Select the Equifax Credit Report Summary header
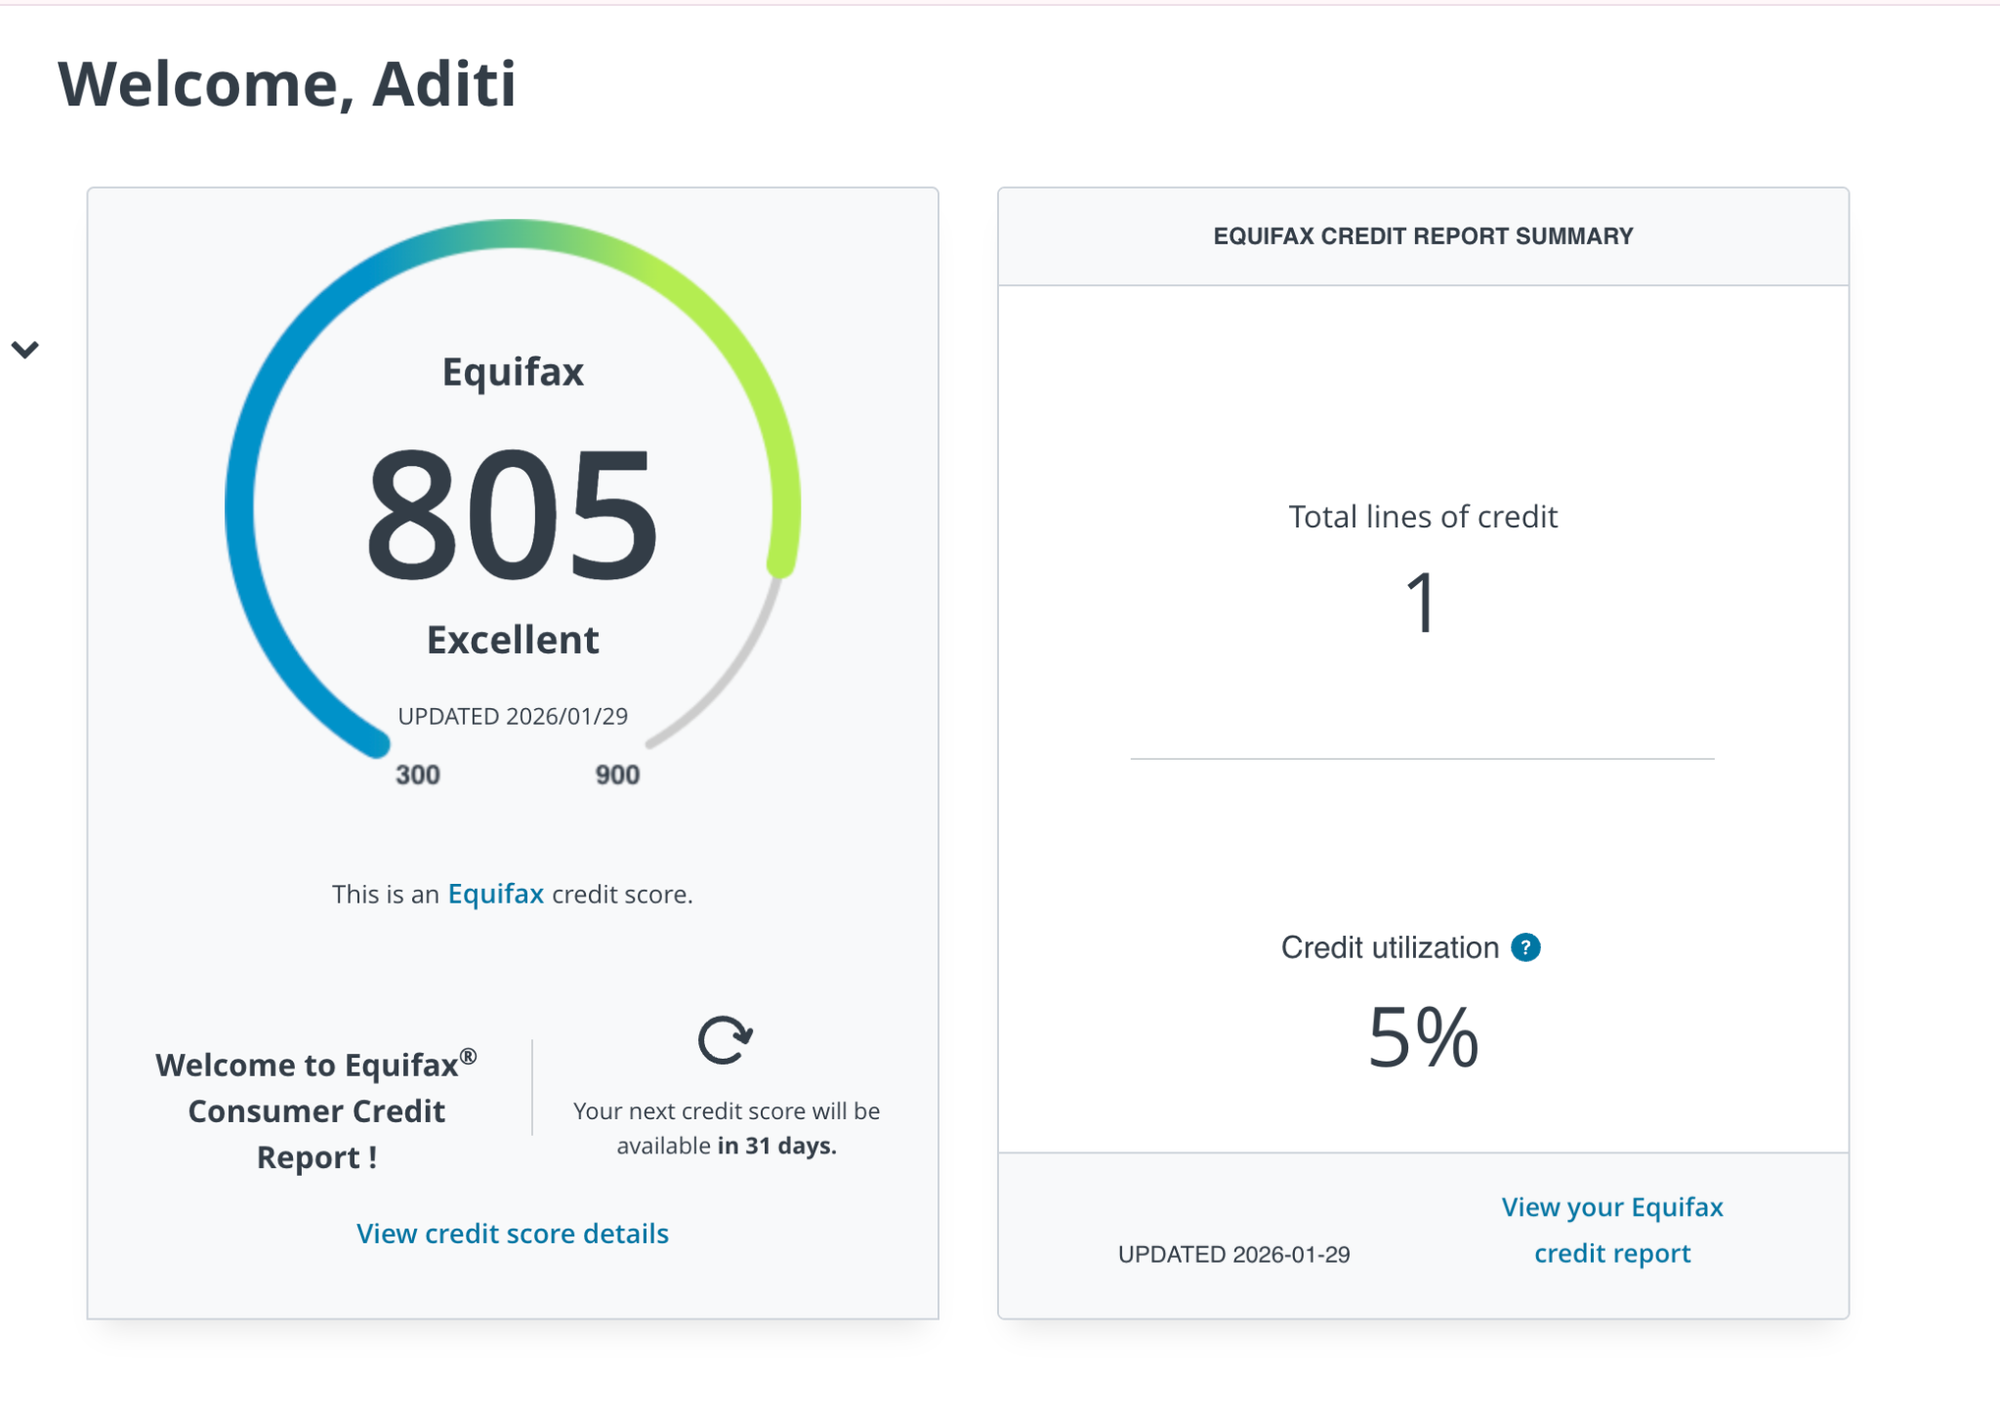The image size is (2000, 1426). [1423, 236]
